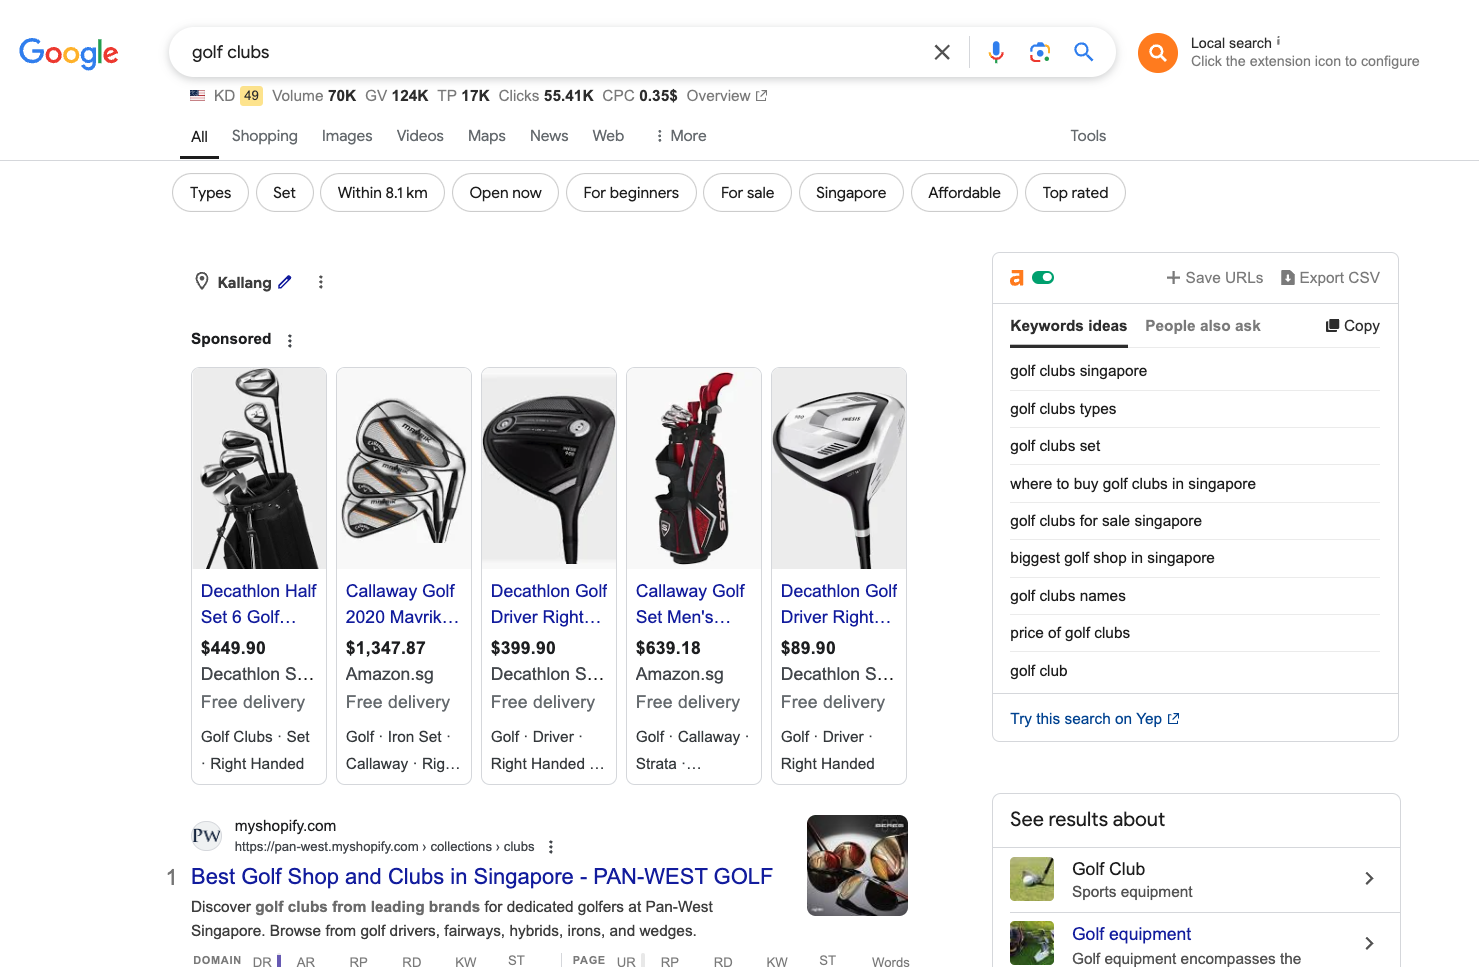Screen dimensions: 1479x967
Task: Expand the Golf Club sports equipment result
Action: pos(1369,879)
